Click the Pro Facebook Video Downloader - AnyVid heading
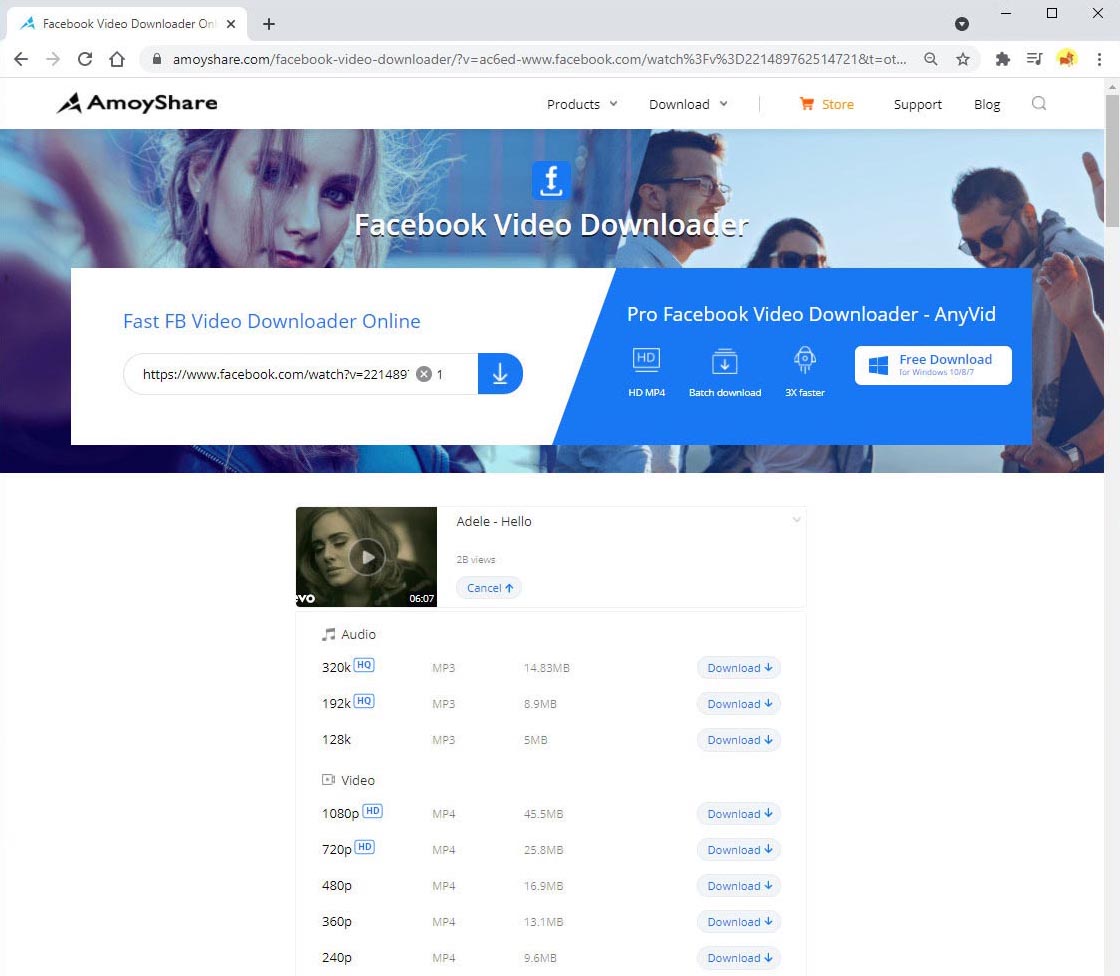 click(811, 314)
